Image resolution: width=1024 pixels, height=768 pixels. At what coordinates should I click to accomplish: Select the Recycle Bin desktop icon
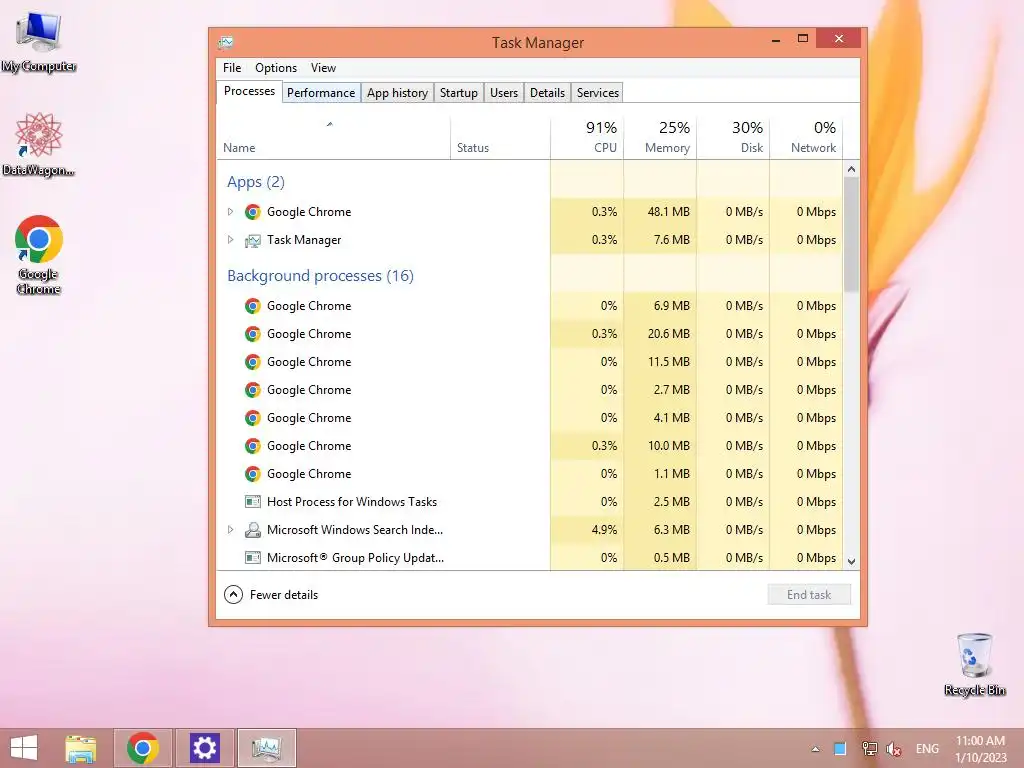[x=974, y=664]
